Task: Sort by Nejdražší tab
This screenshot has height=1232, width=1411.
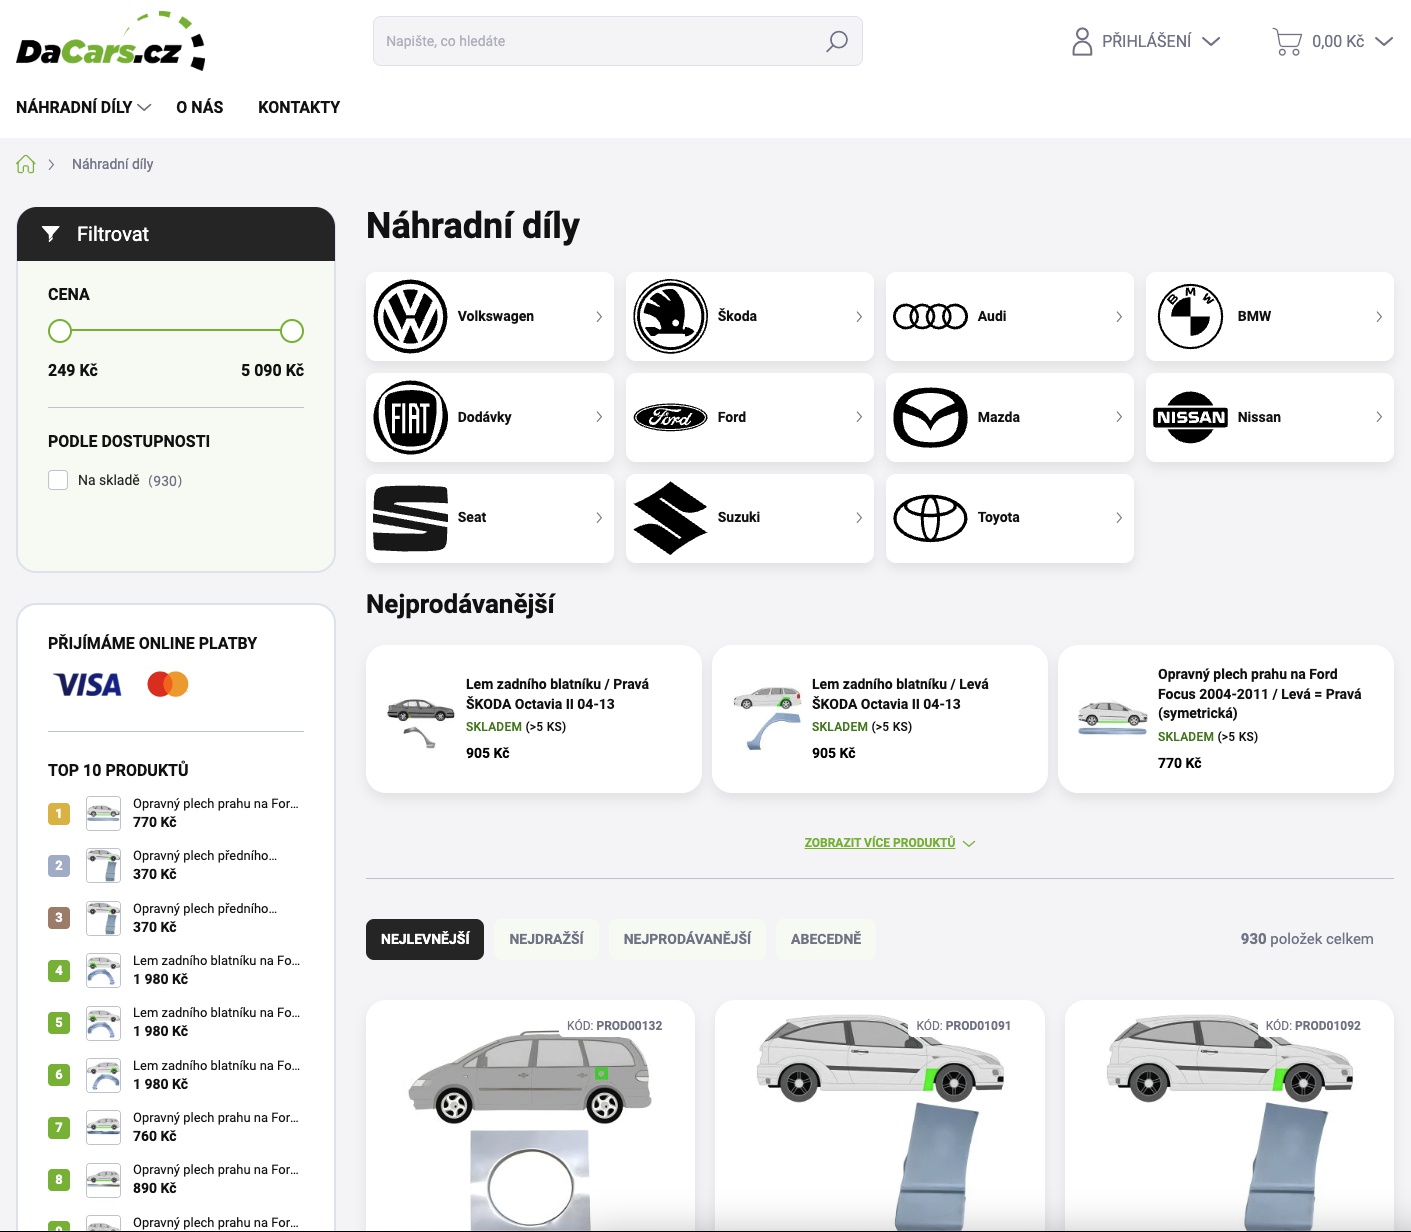Action: 546,939
